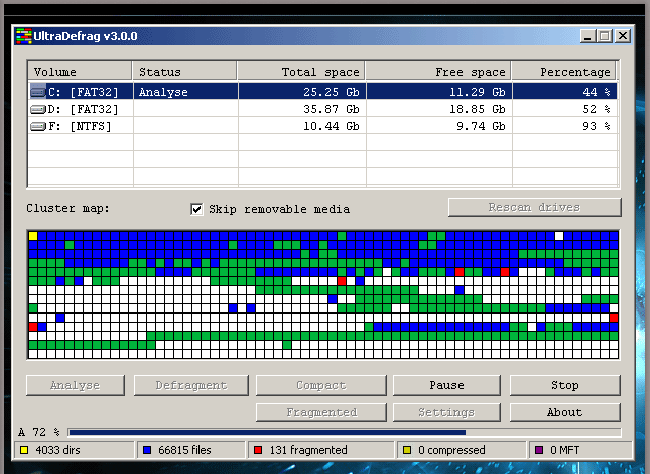
Task: Click the 11.29 Gb free space cell
Action: (x=439, y=92)
